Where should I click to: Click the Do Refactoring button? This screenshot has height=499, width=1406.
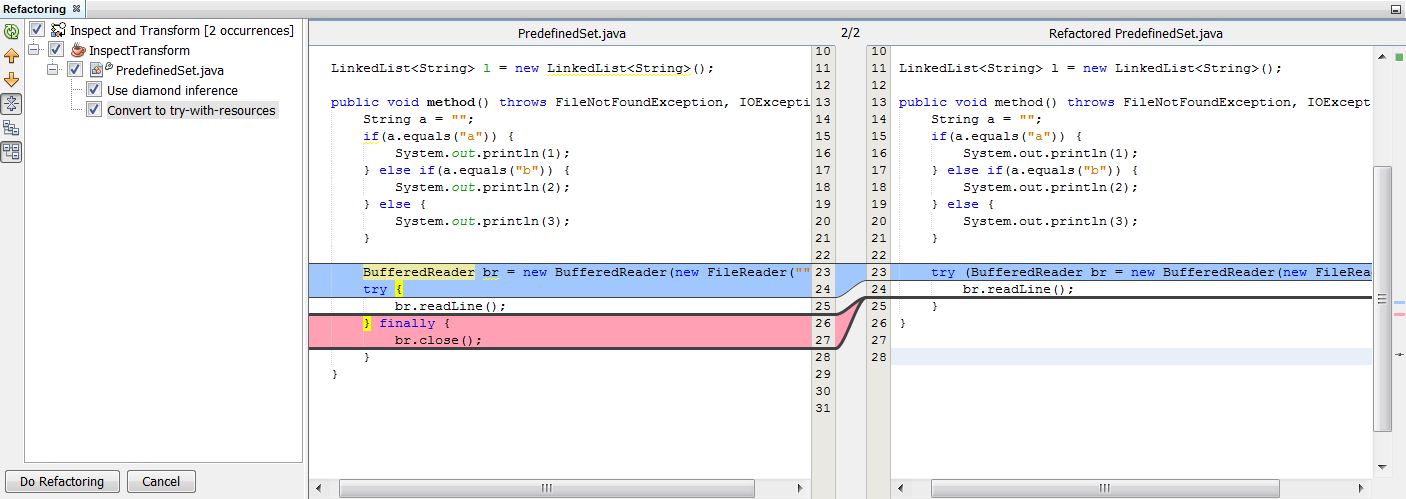[62, 481]
